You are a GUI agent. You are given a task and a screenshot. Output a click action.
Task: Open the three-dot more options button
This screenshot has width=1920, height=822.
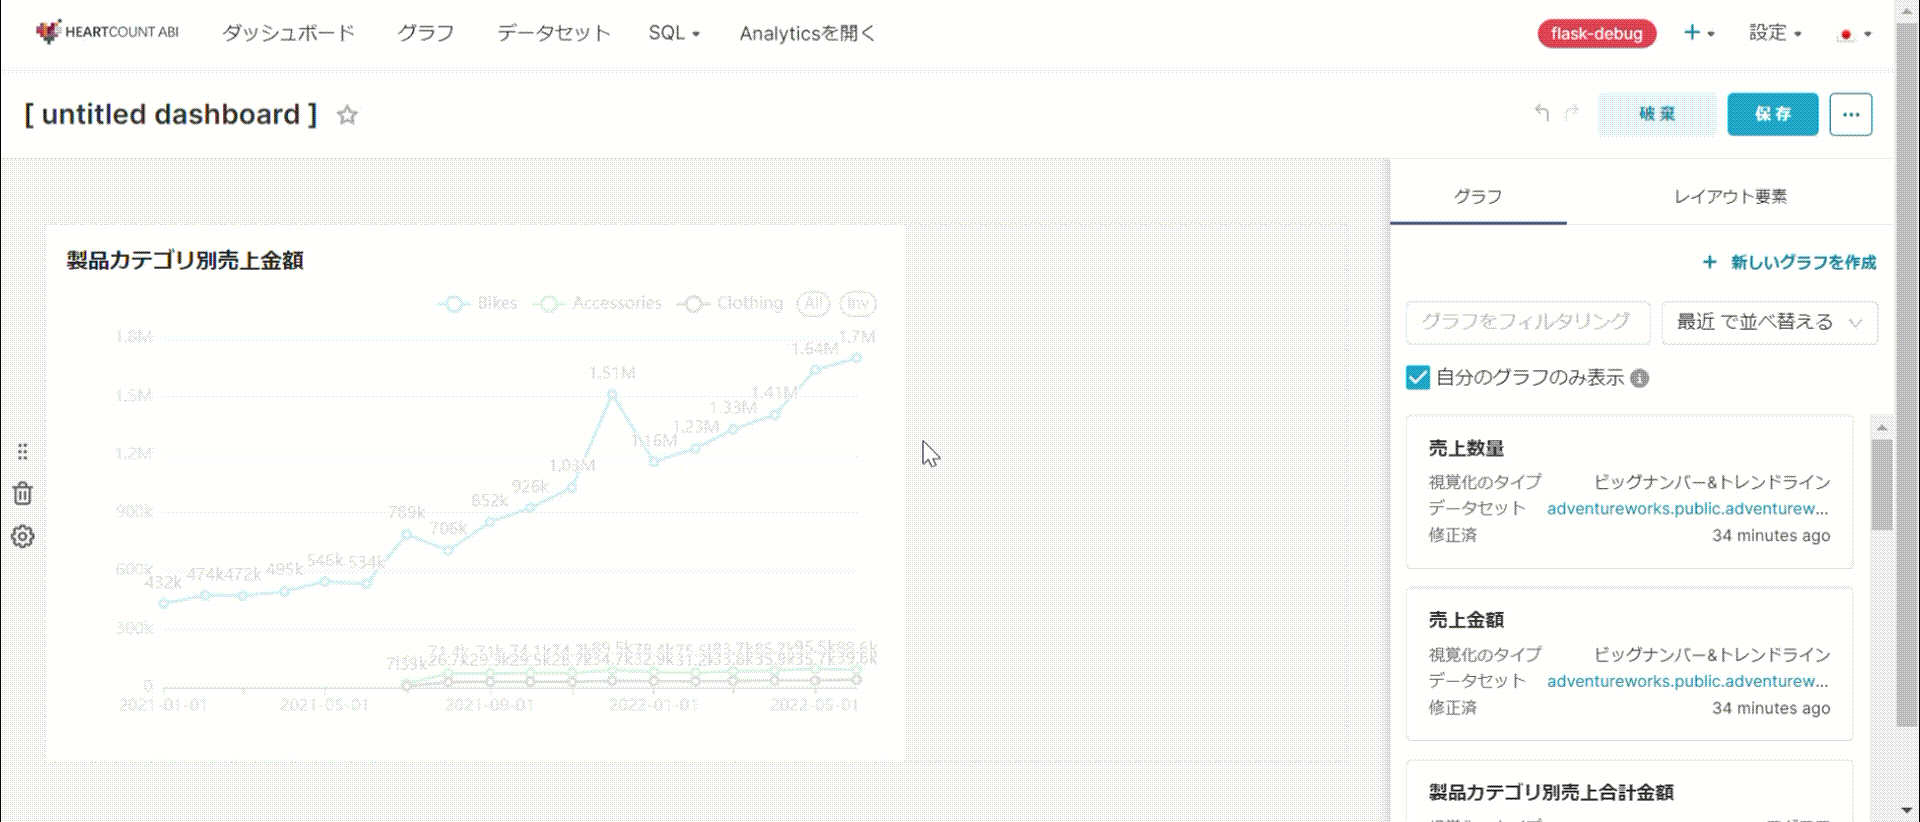(1851, 114)
